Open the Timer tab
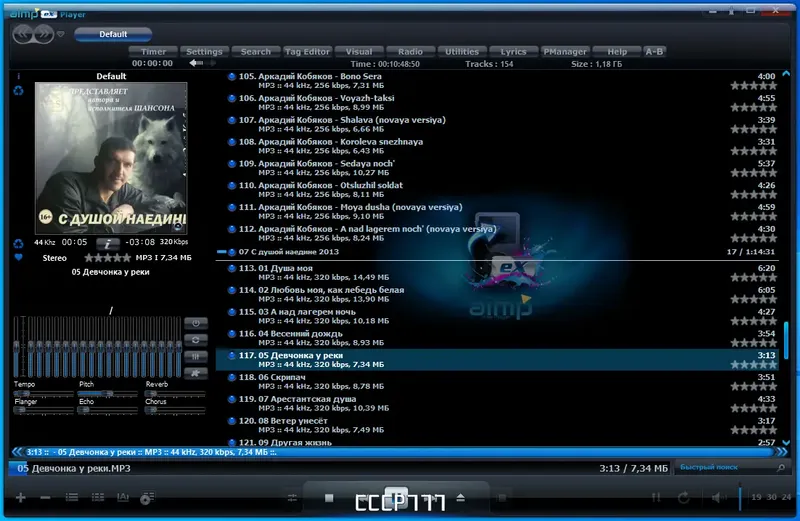This screenshot has height=521, width=800. [153, 52]
